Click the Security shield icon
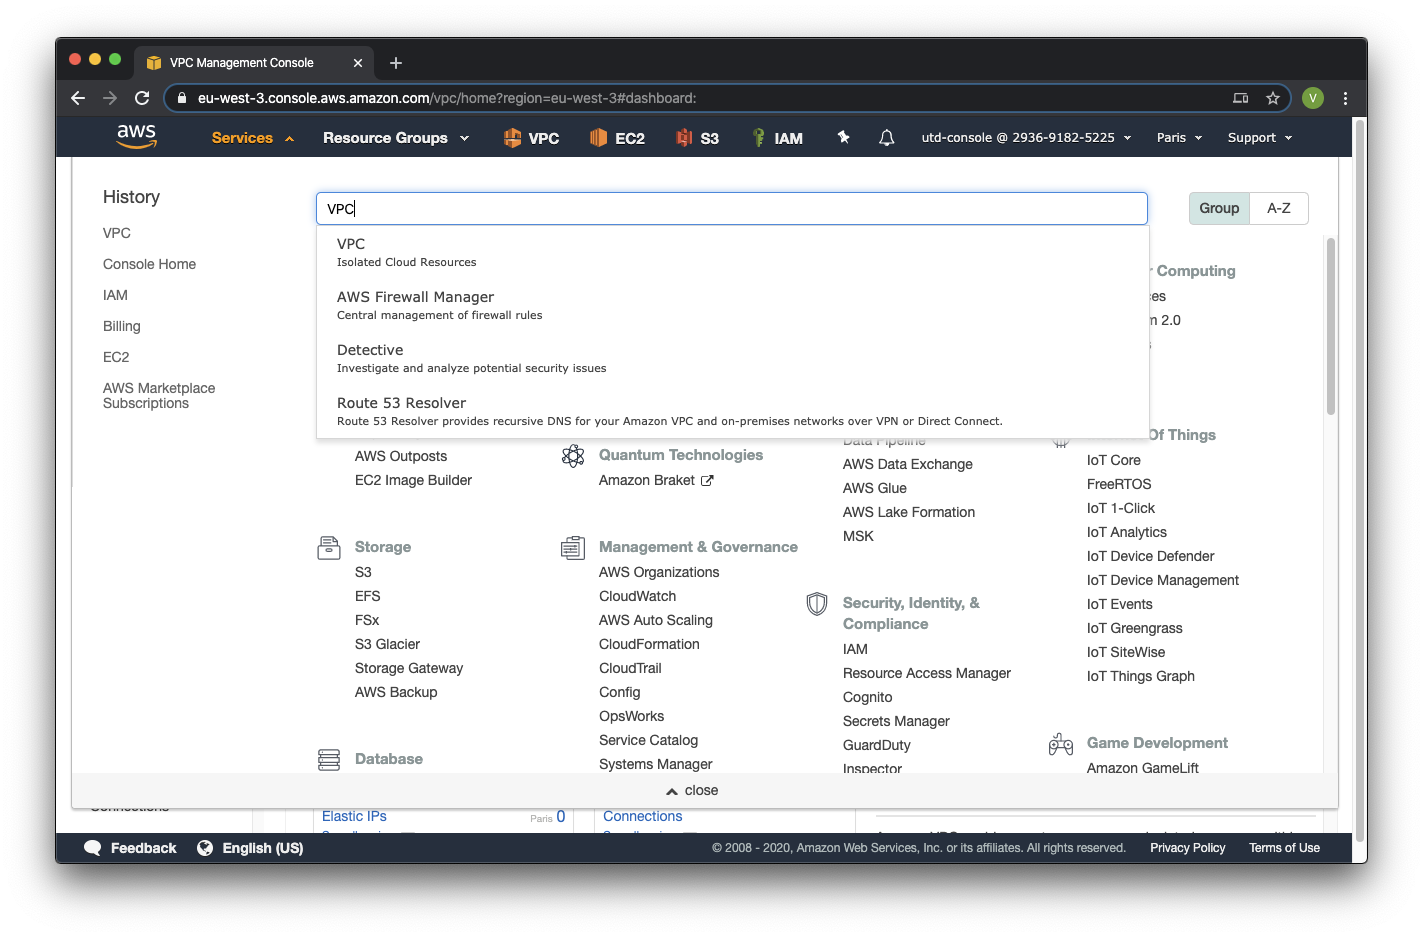1423x937 pixels. tap(817, 604)
